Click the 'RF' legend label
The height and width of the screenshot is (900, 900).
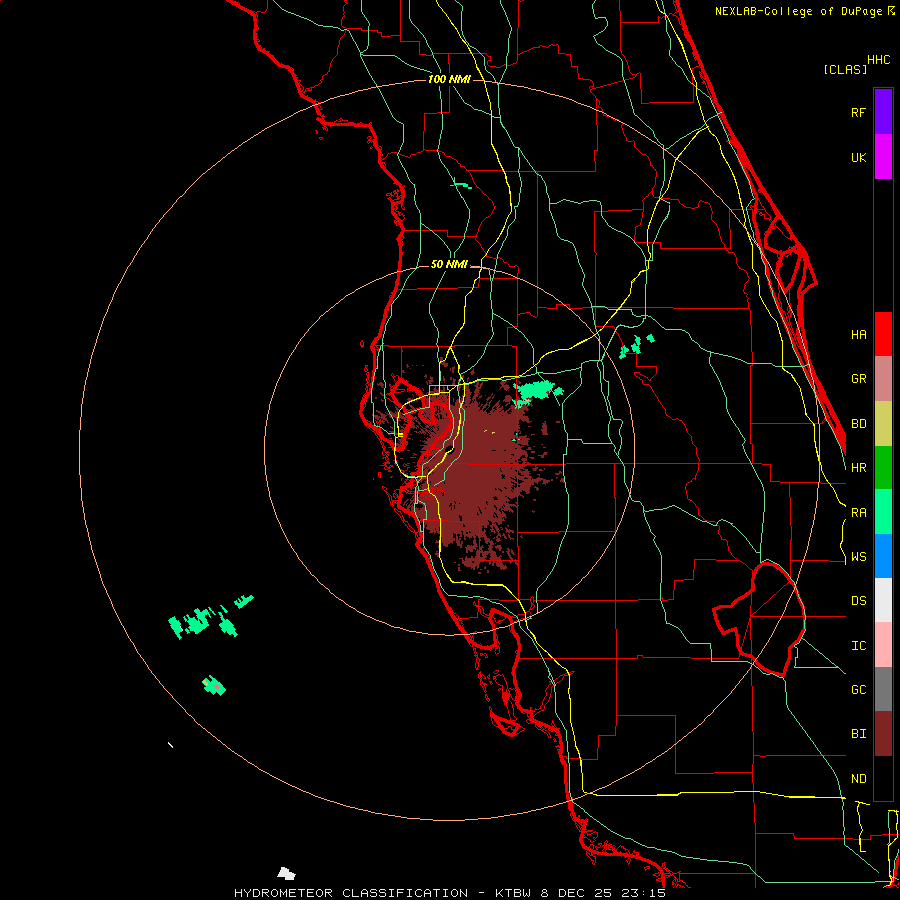tap(859, 112)
